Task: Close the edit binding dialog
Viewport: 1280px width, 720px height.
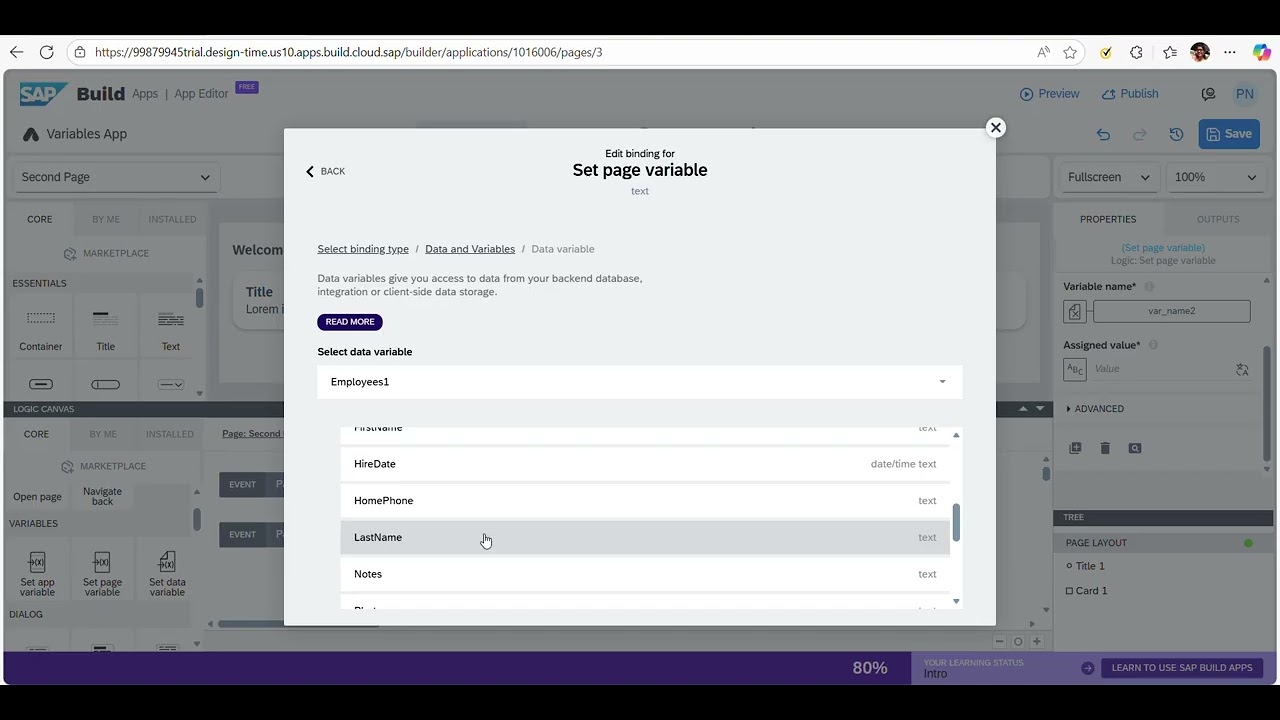Action: pyautogui.click(x=995, y=128)
